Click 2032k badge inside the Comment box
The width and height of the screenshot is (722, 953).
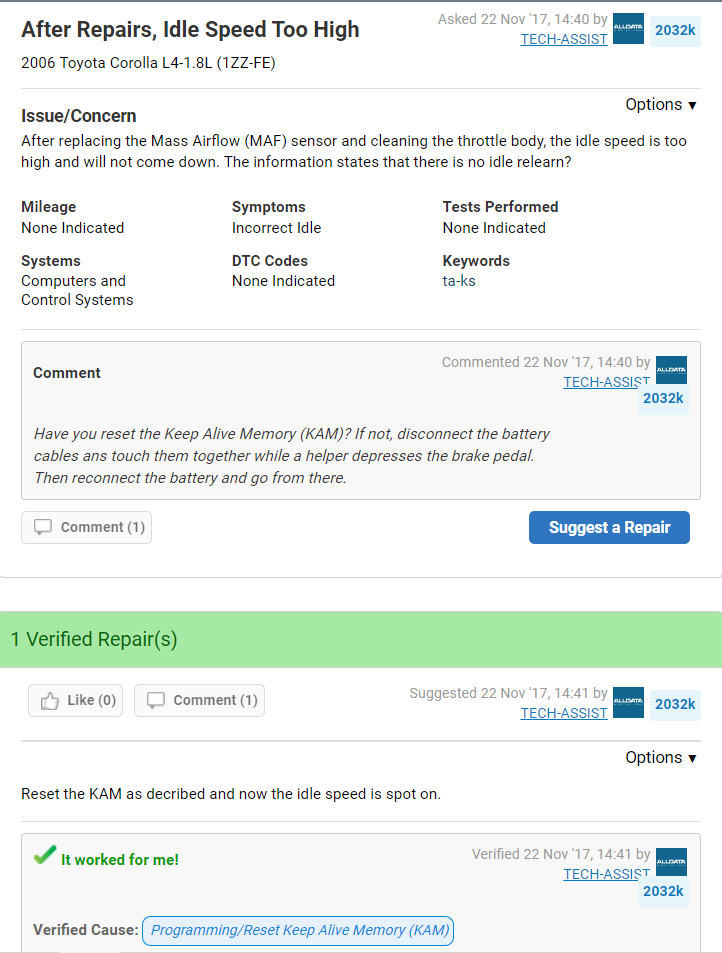coord(663,398)
